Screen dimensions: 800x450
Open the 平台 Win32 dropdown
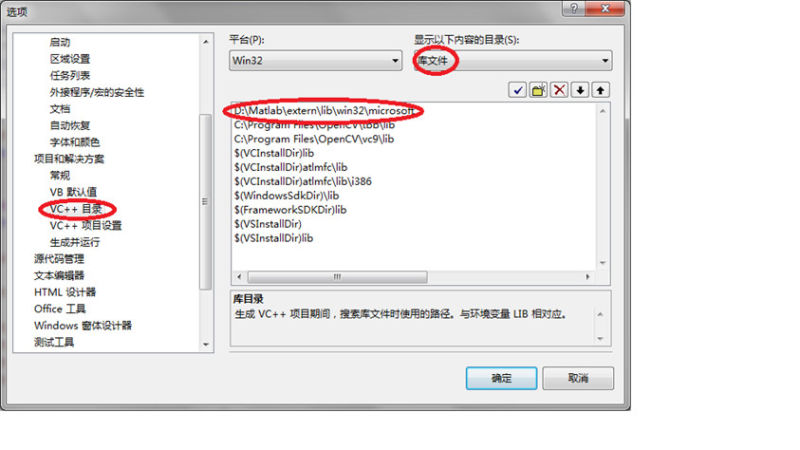click(x=315, y=60)
